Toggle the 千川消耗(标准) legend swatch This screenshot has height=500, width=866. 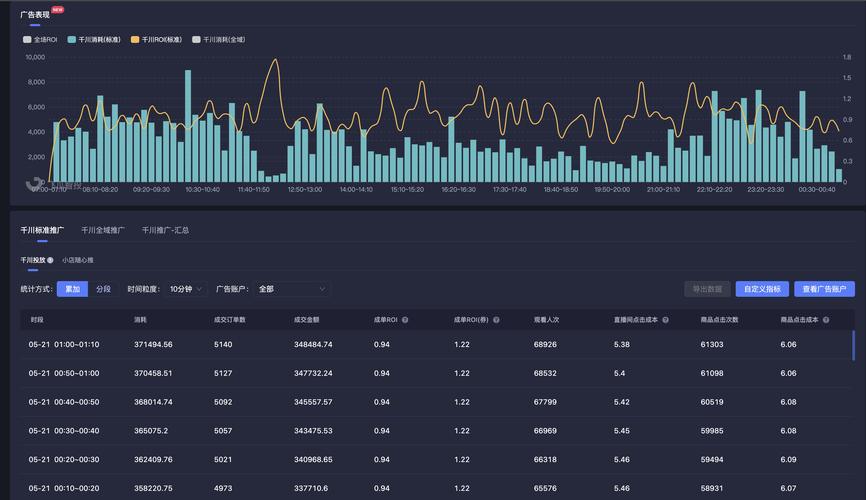tap(71, 40)
